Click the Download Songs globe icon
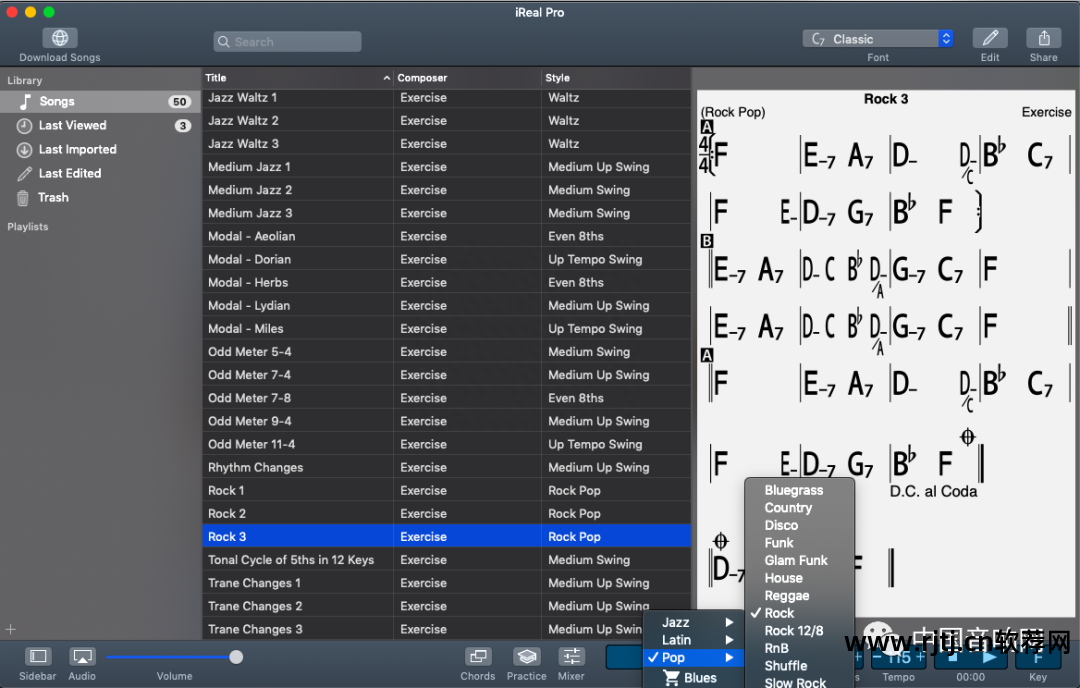This screenshot has width=1080, height=688. click(x=60, y=39)
